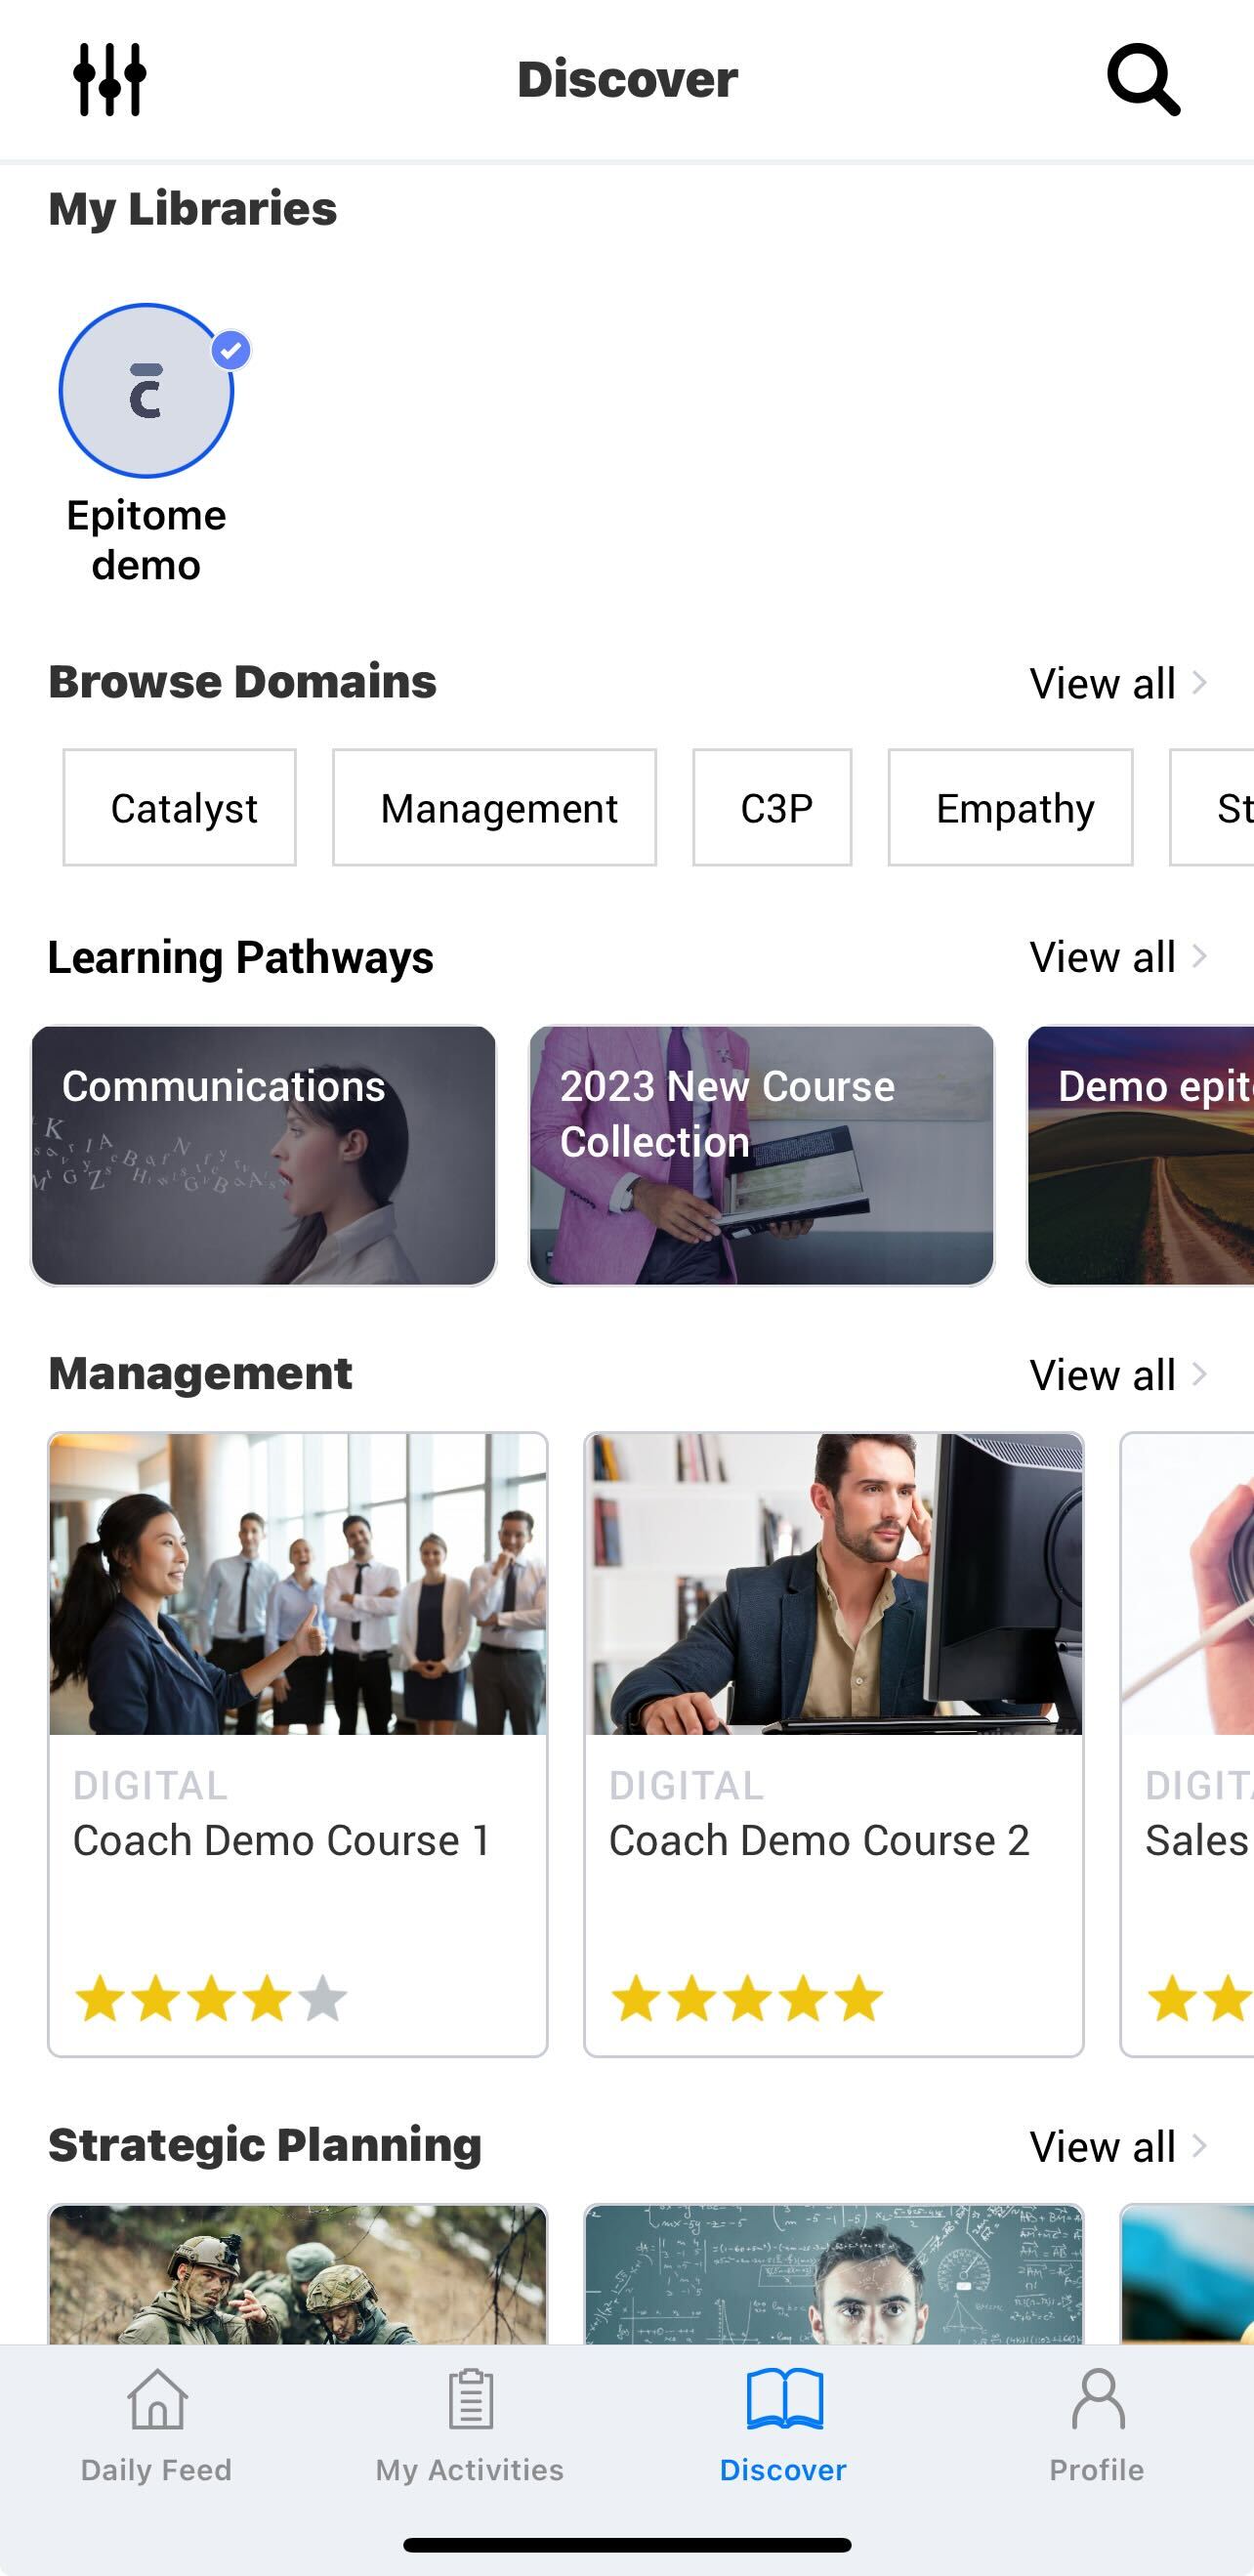
Task: Open the Communications pathway card
Action: click(x=264, y=1155)
